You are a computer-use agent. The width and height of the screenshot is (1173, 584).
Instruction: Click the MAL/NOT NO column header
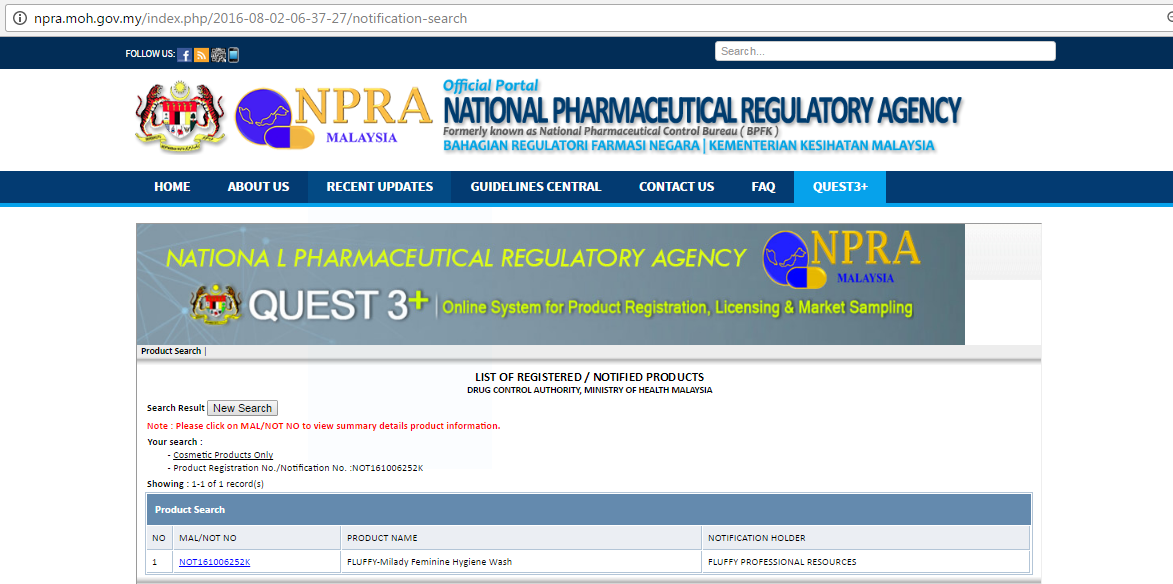point(256,538)
